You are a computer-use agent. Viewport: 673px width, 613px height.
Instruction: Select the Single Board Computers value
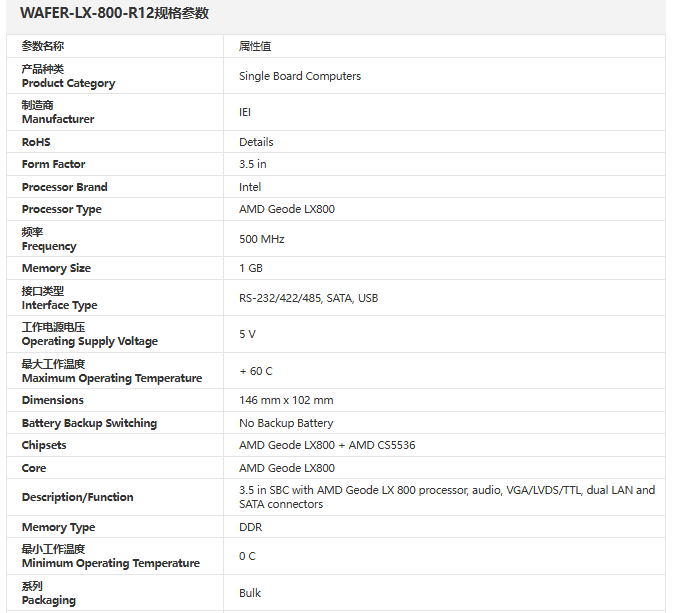[300, 76]
